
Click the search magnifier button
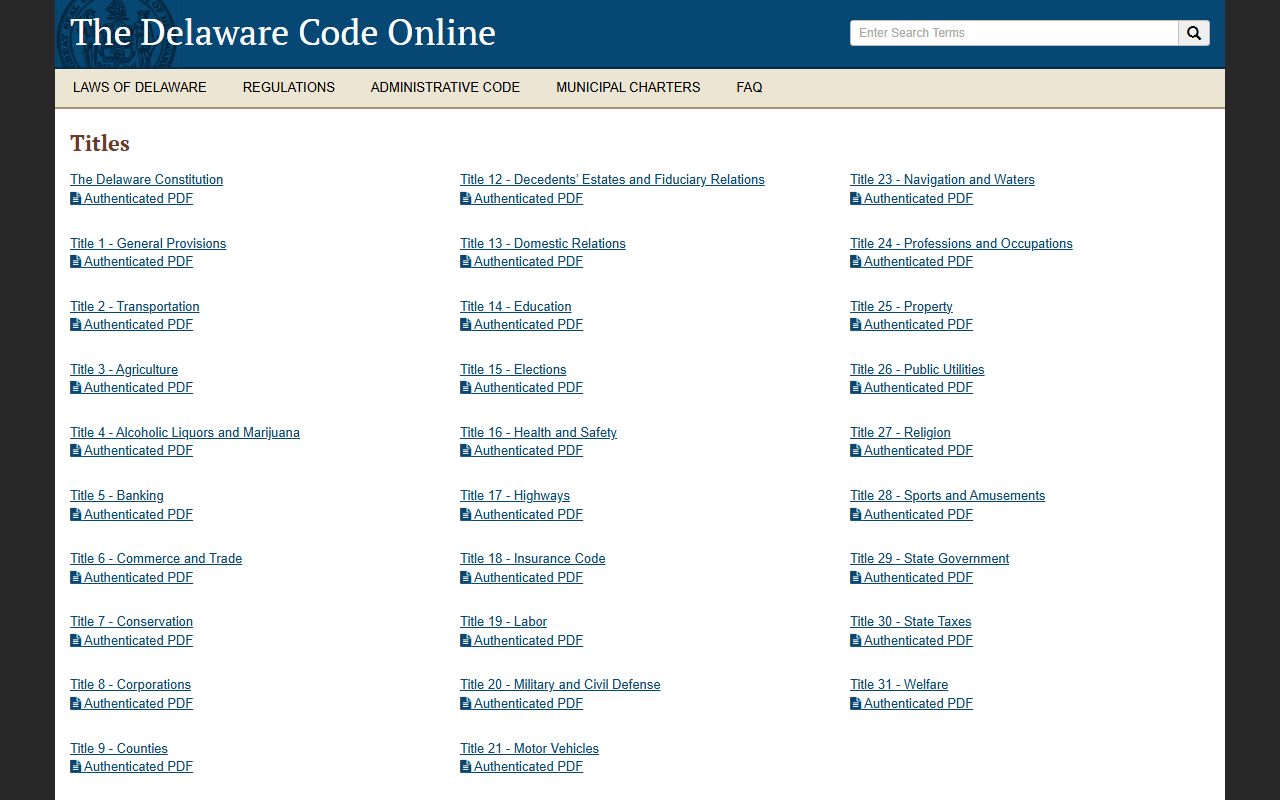pos(1194,33)
